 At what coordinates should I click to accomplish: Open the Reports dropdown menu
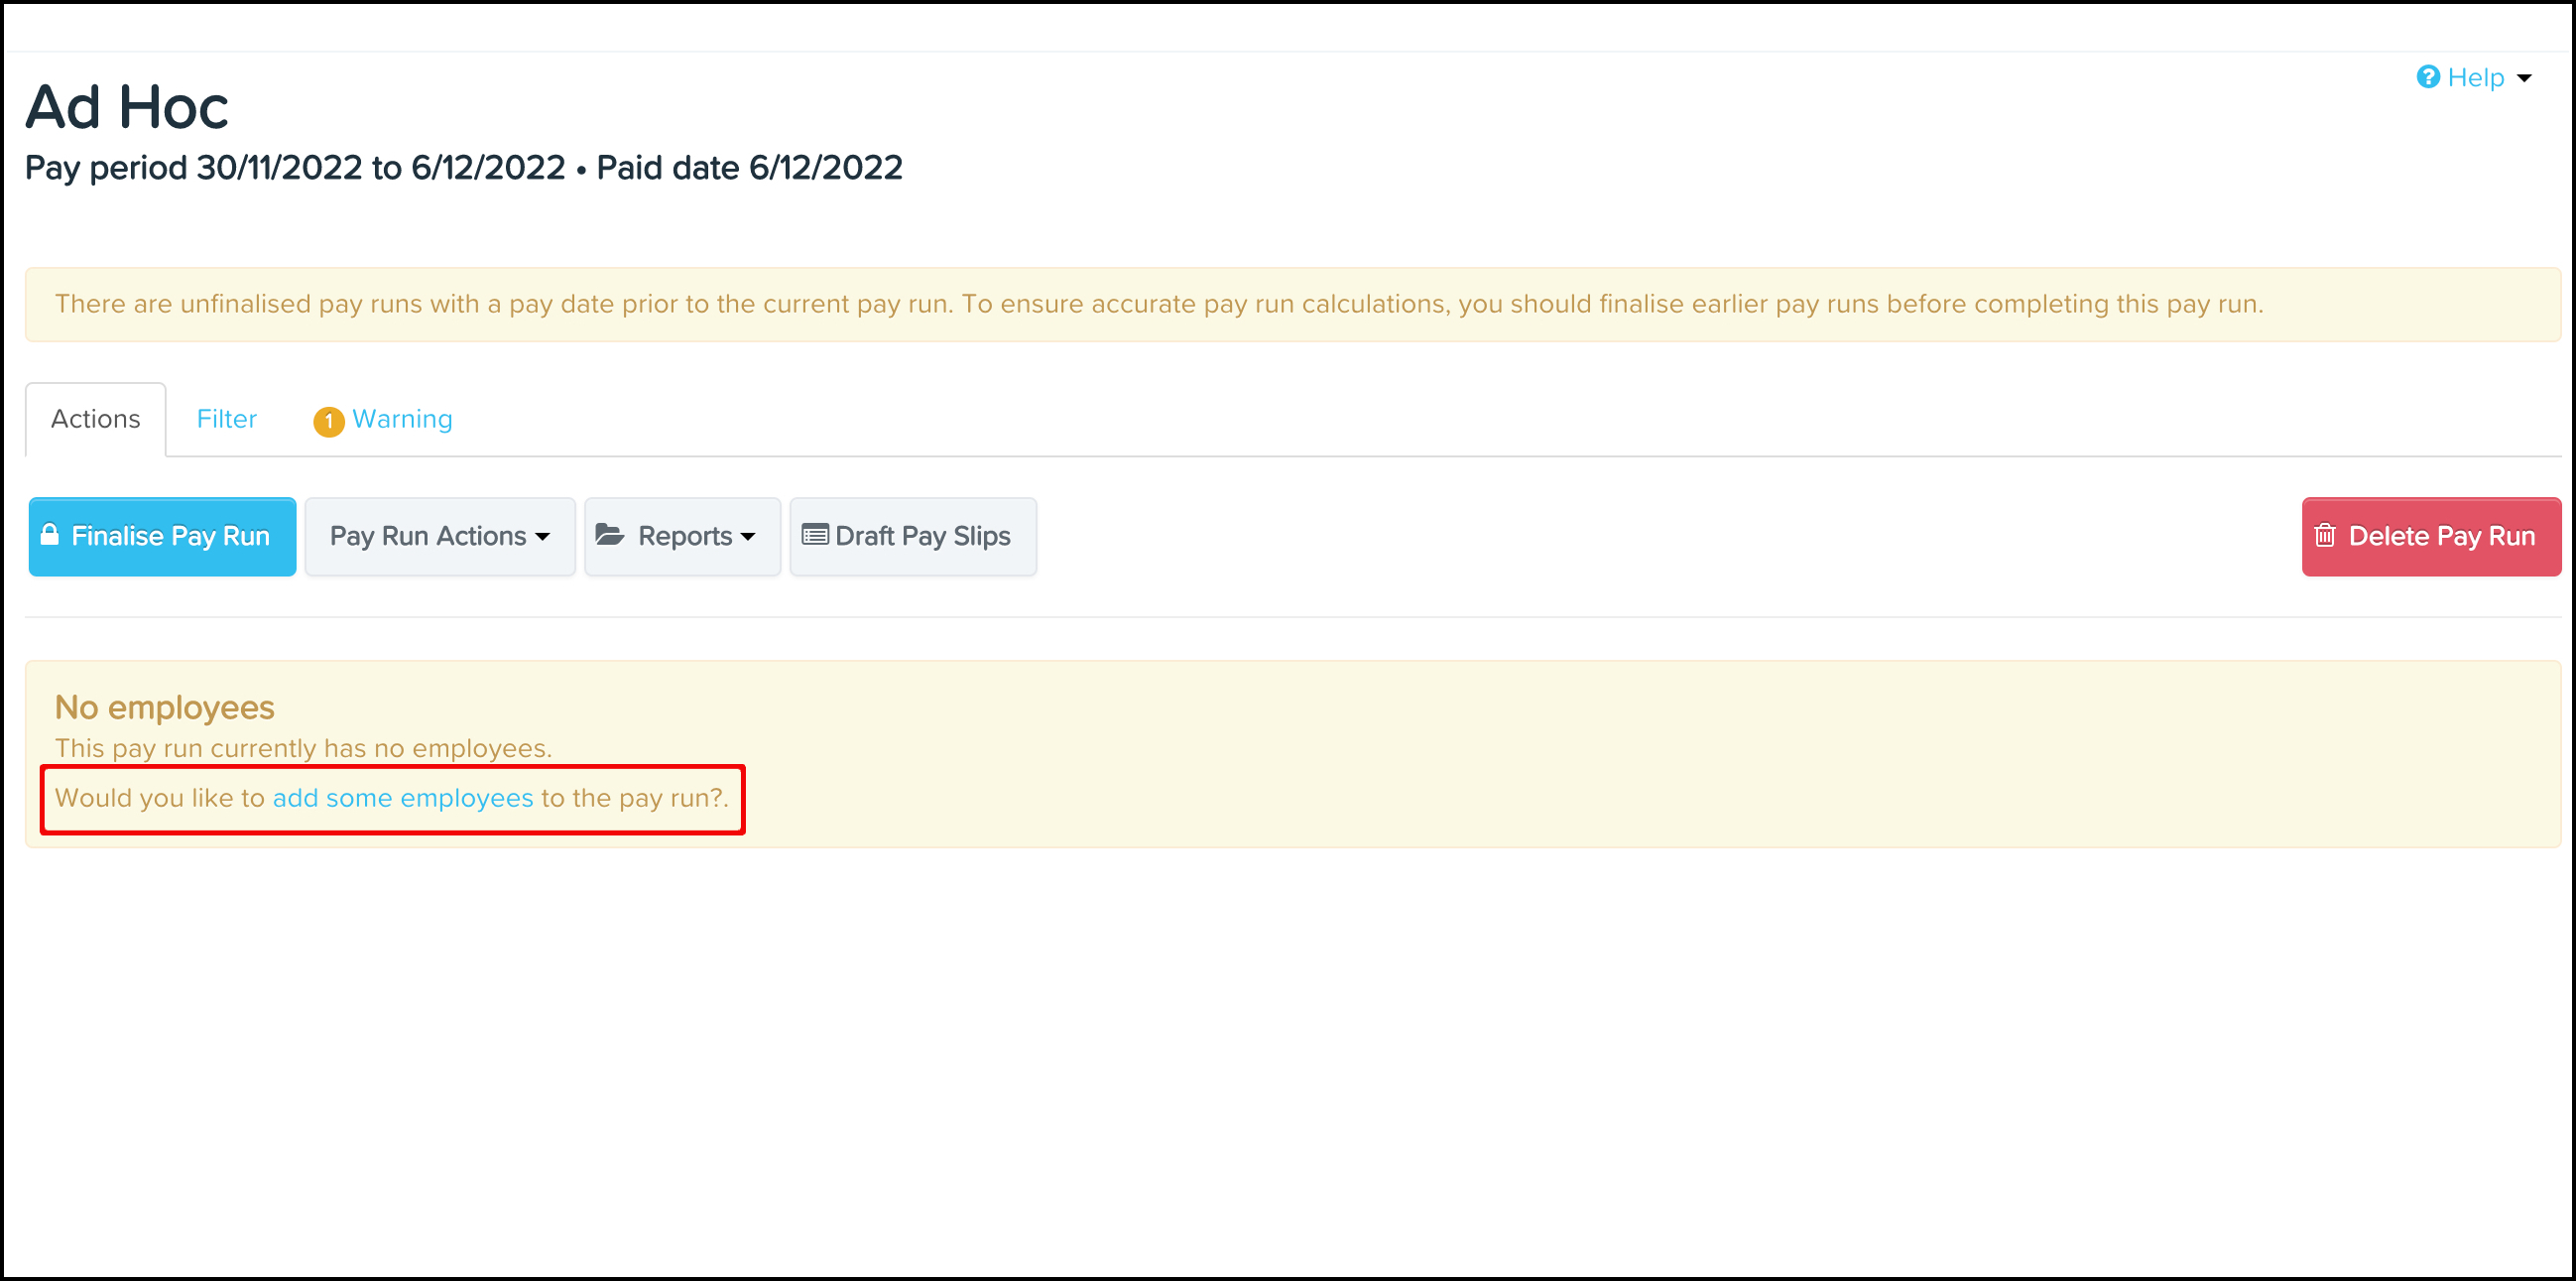(682, 536)
